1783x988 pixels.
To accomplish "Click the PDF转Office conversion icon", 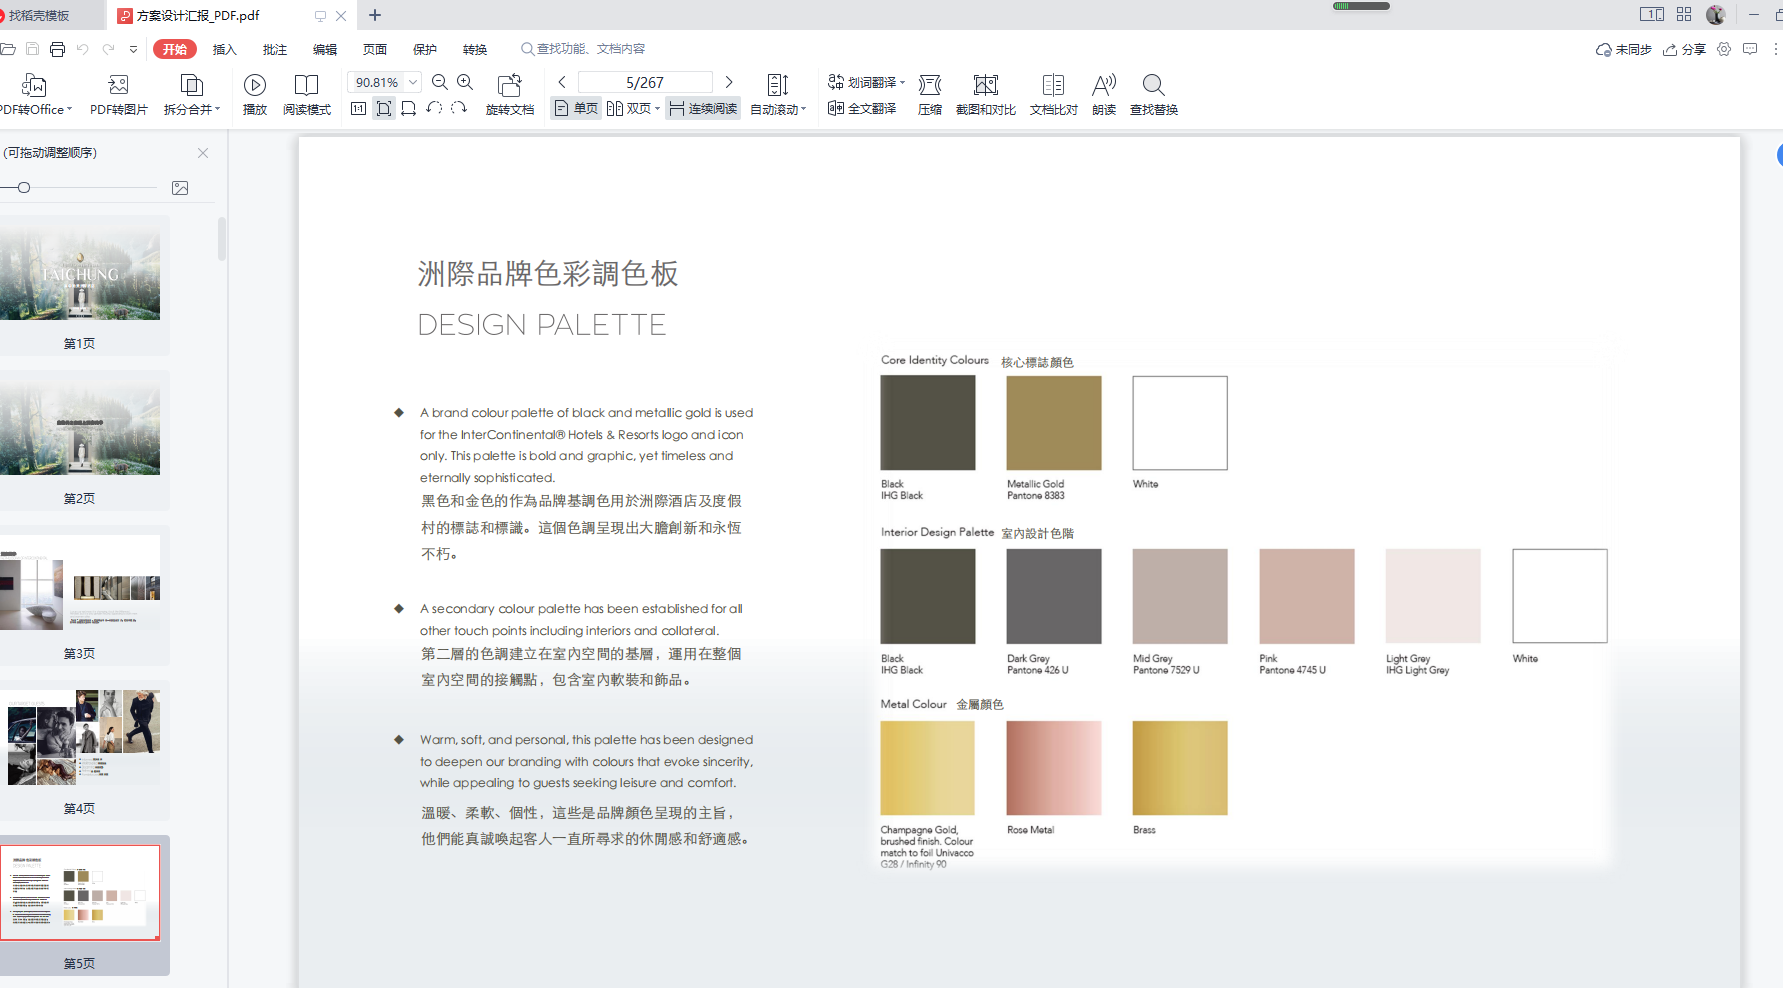I will [34, 85].
